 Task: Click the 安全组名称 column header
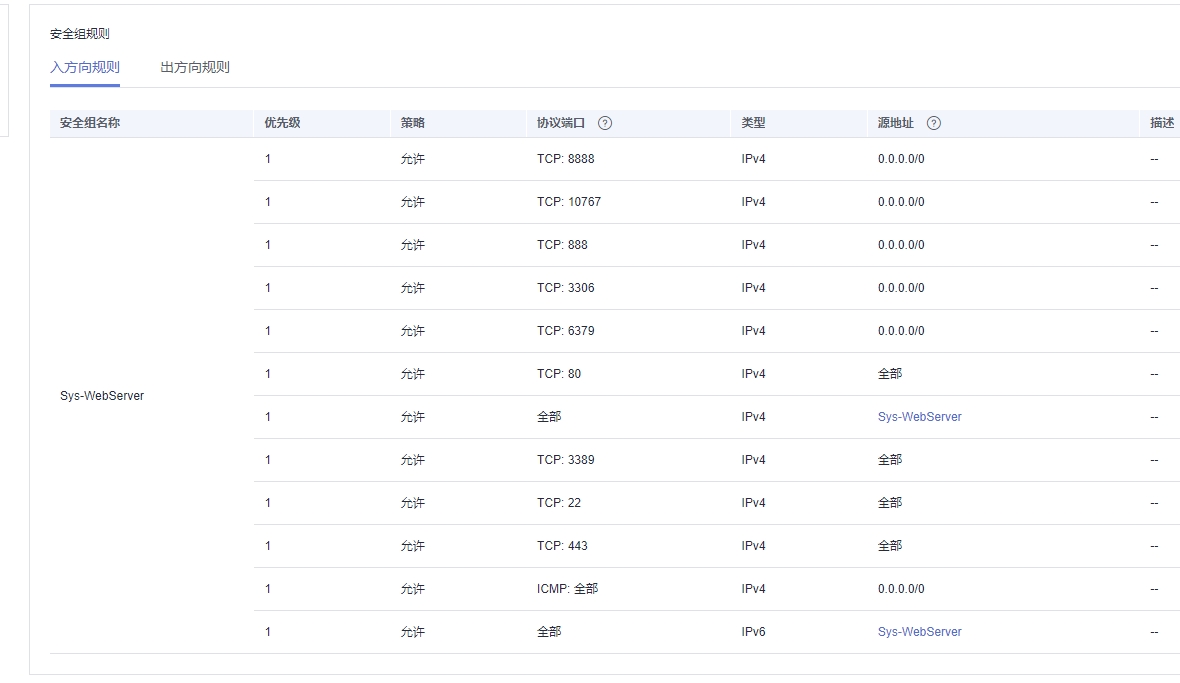click(x=90, y=123)
